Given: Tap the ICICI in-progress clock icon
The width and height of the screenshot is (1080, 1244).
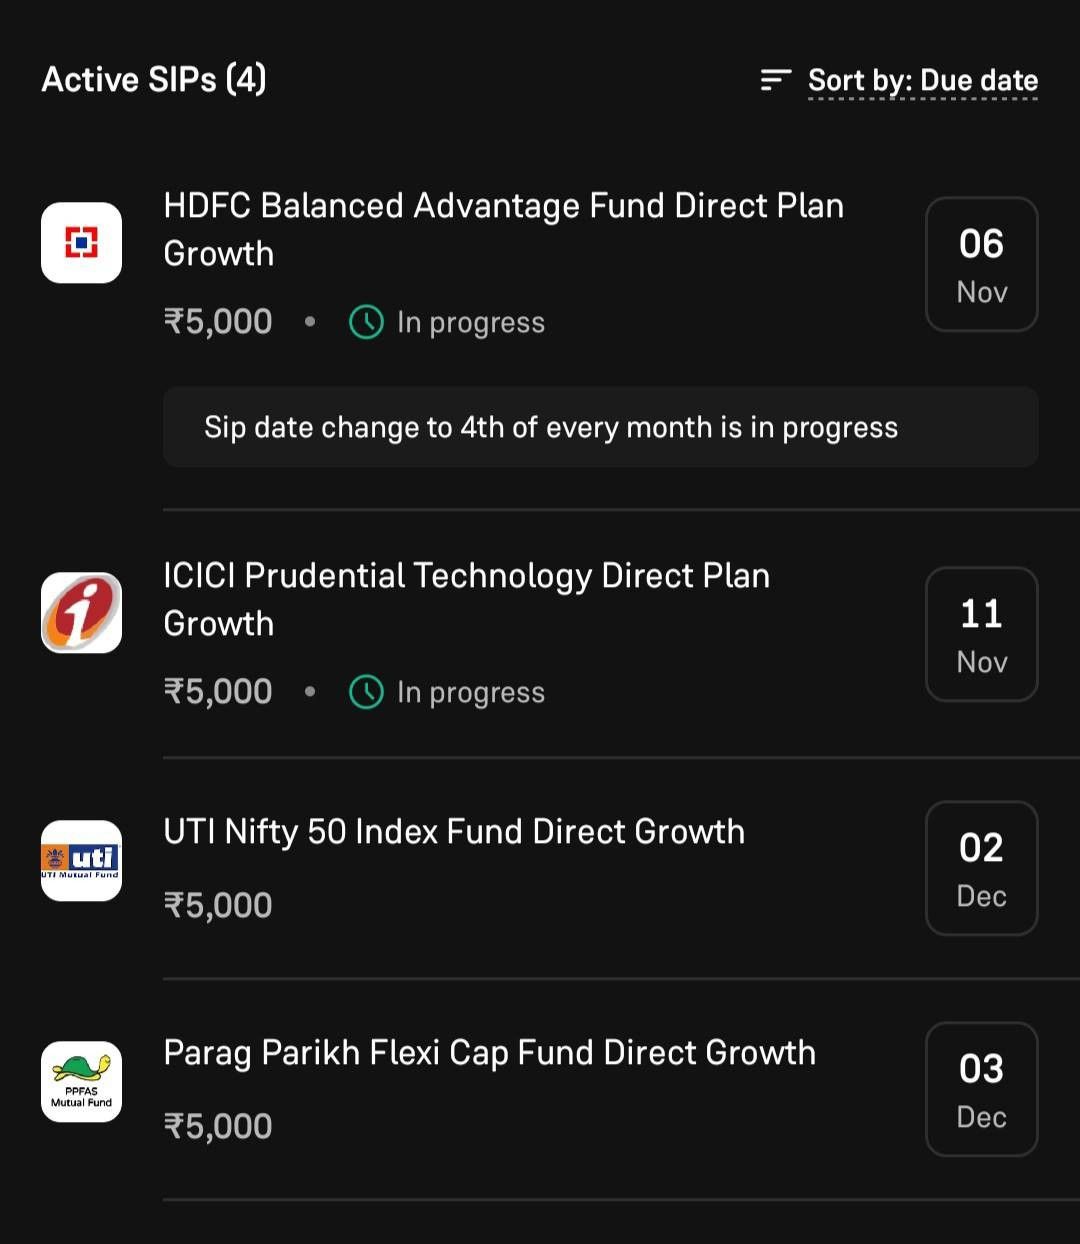Looking at the screenshot, I should [x=366, y=692].
